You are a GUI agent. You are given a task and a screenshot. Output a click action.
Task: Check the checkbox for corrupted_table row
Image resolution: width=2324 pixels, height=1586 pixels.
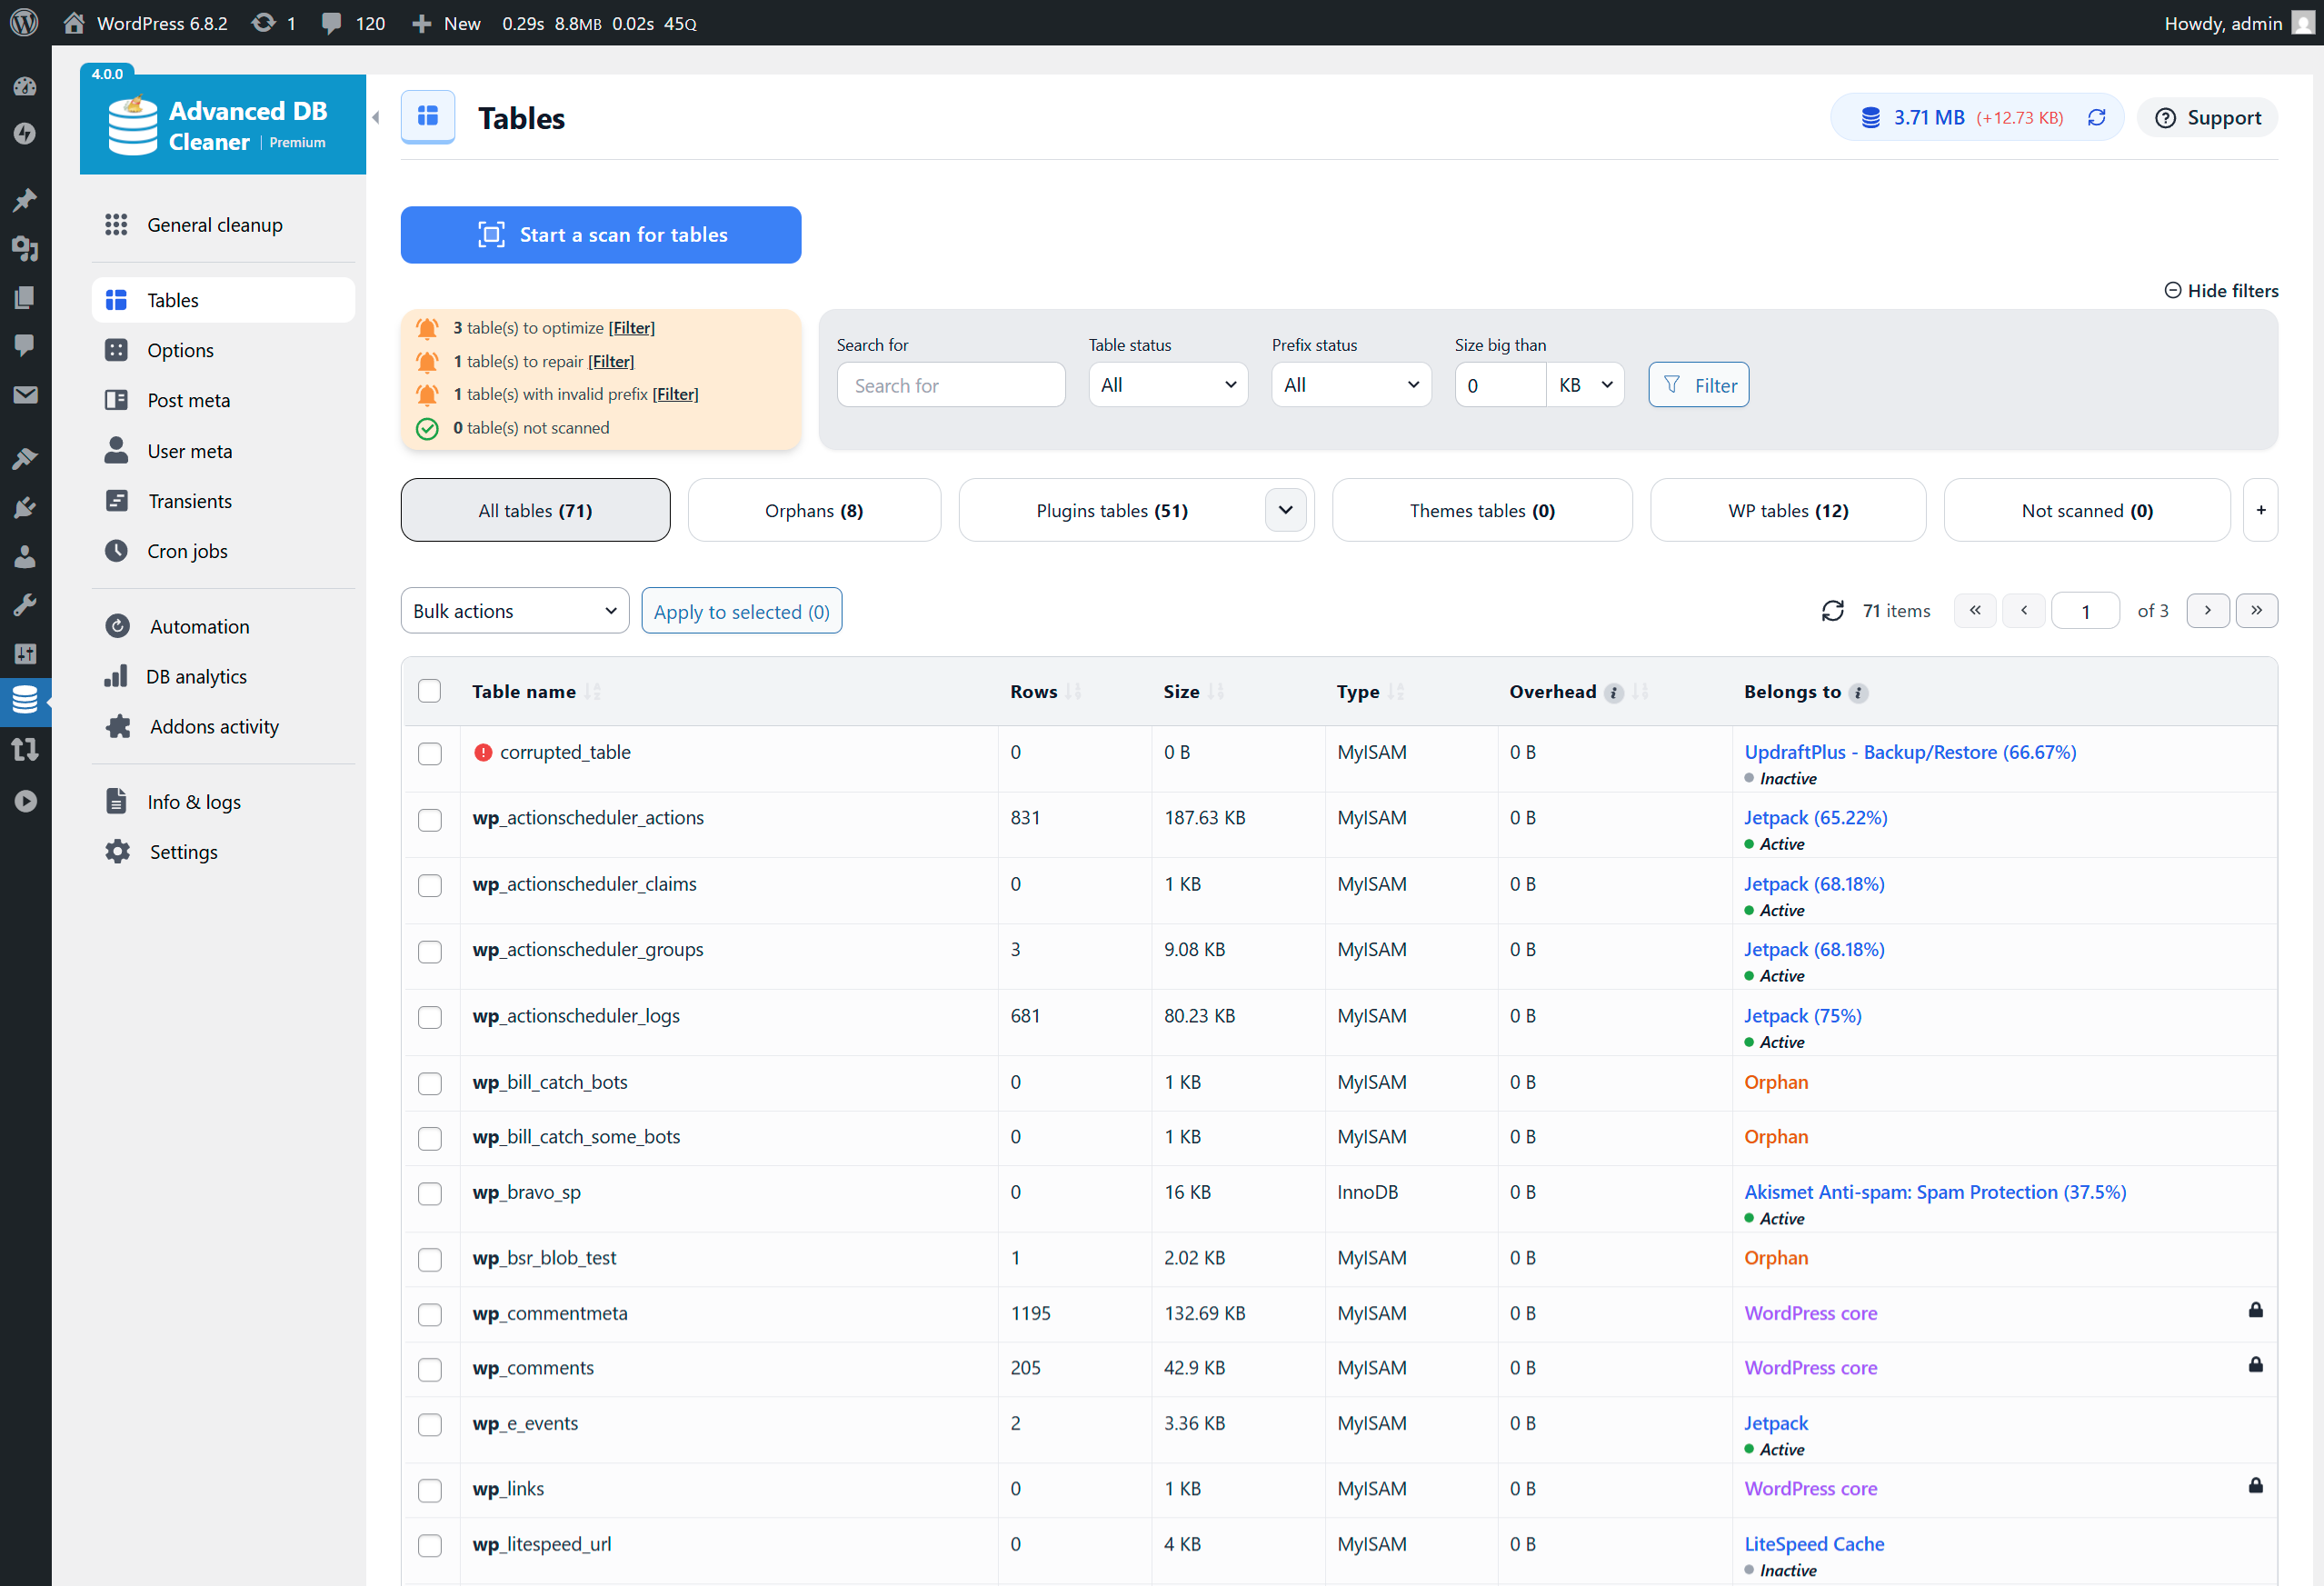[x=429, y=753]
